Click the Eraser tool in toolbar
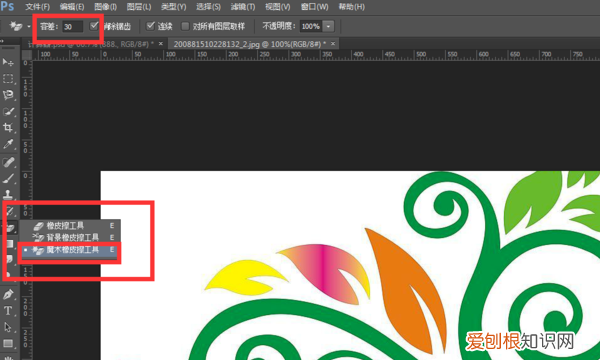 (x=10, y=228)
